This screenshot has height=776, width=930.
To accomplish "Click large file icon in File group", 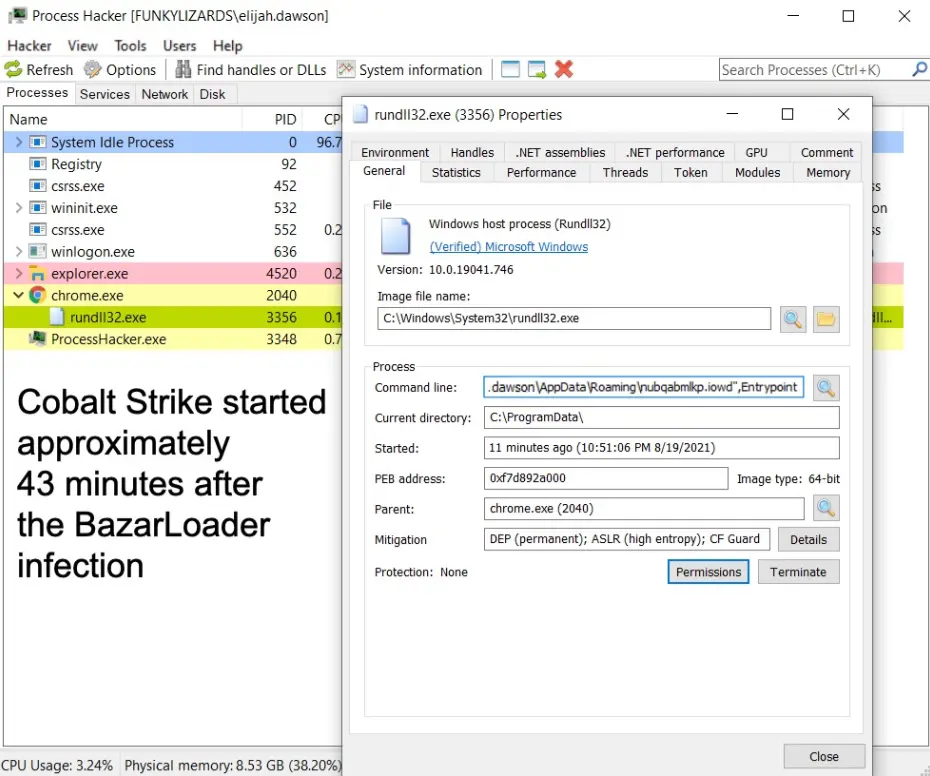I will [395, 236].
